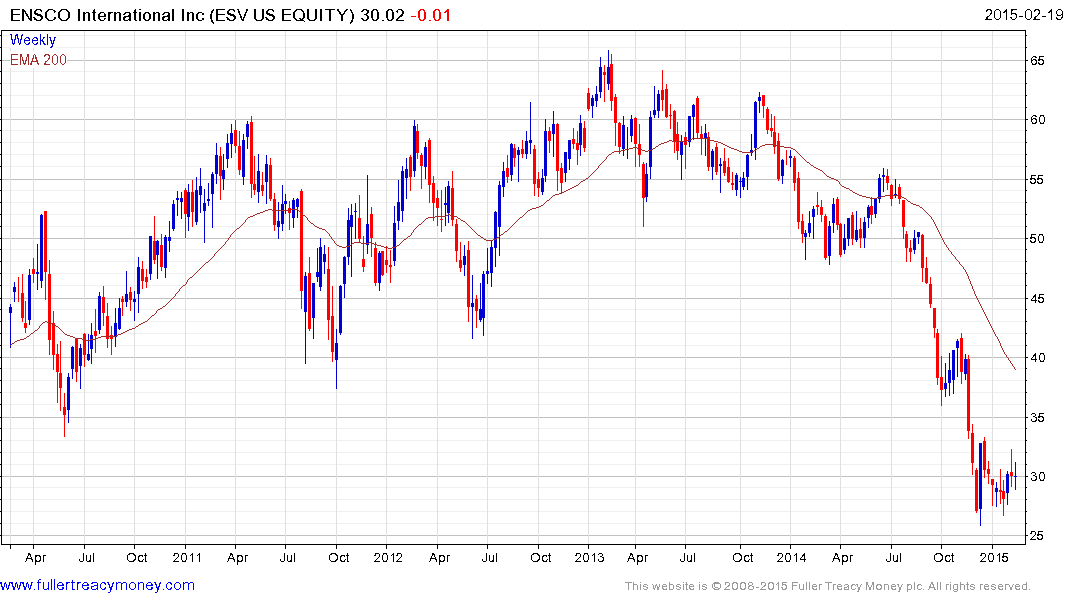This screenshot has height=600, width=1075.
Task: Click the 40 price axis label
Action: coord(1038,357)
